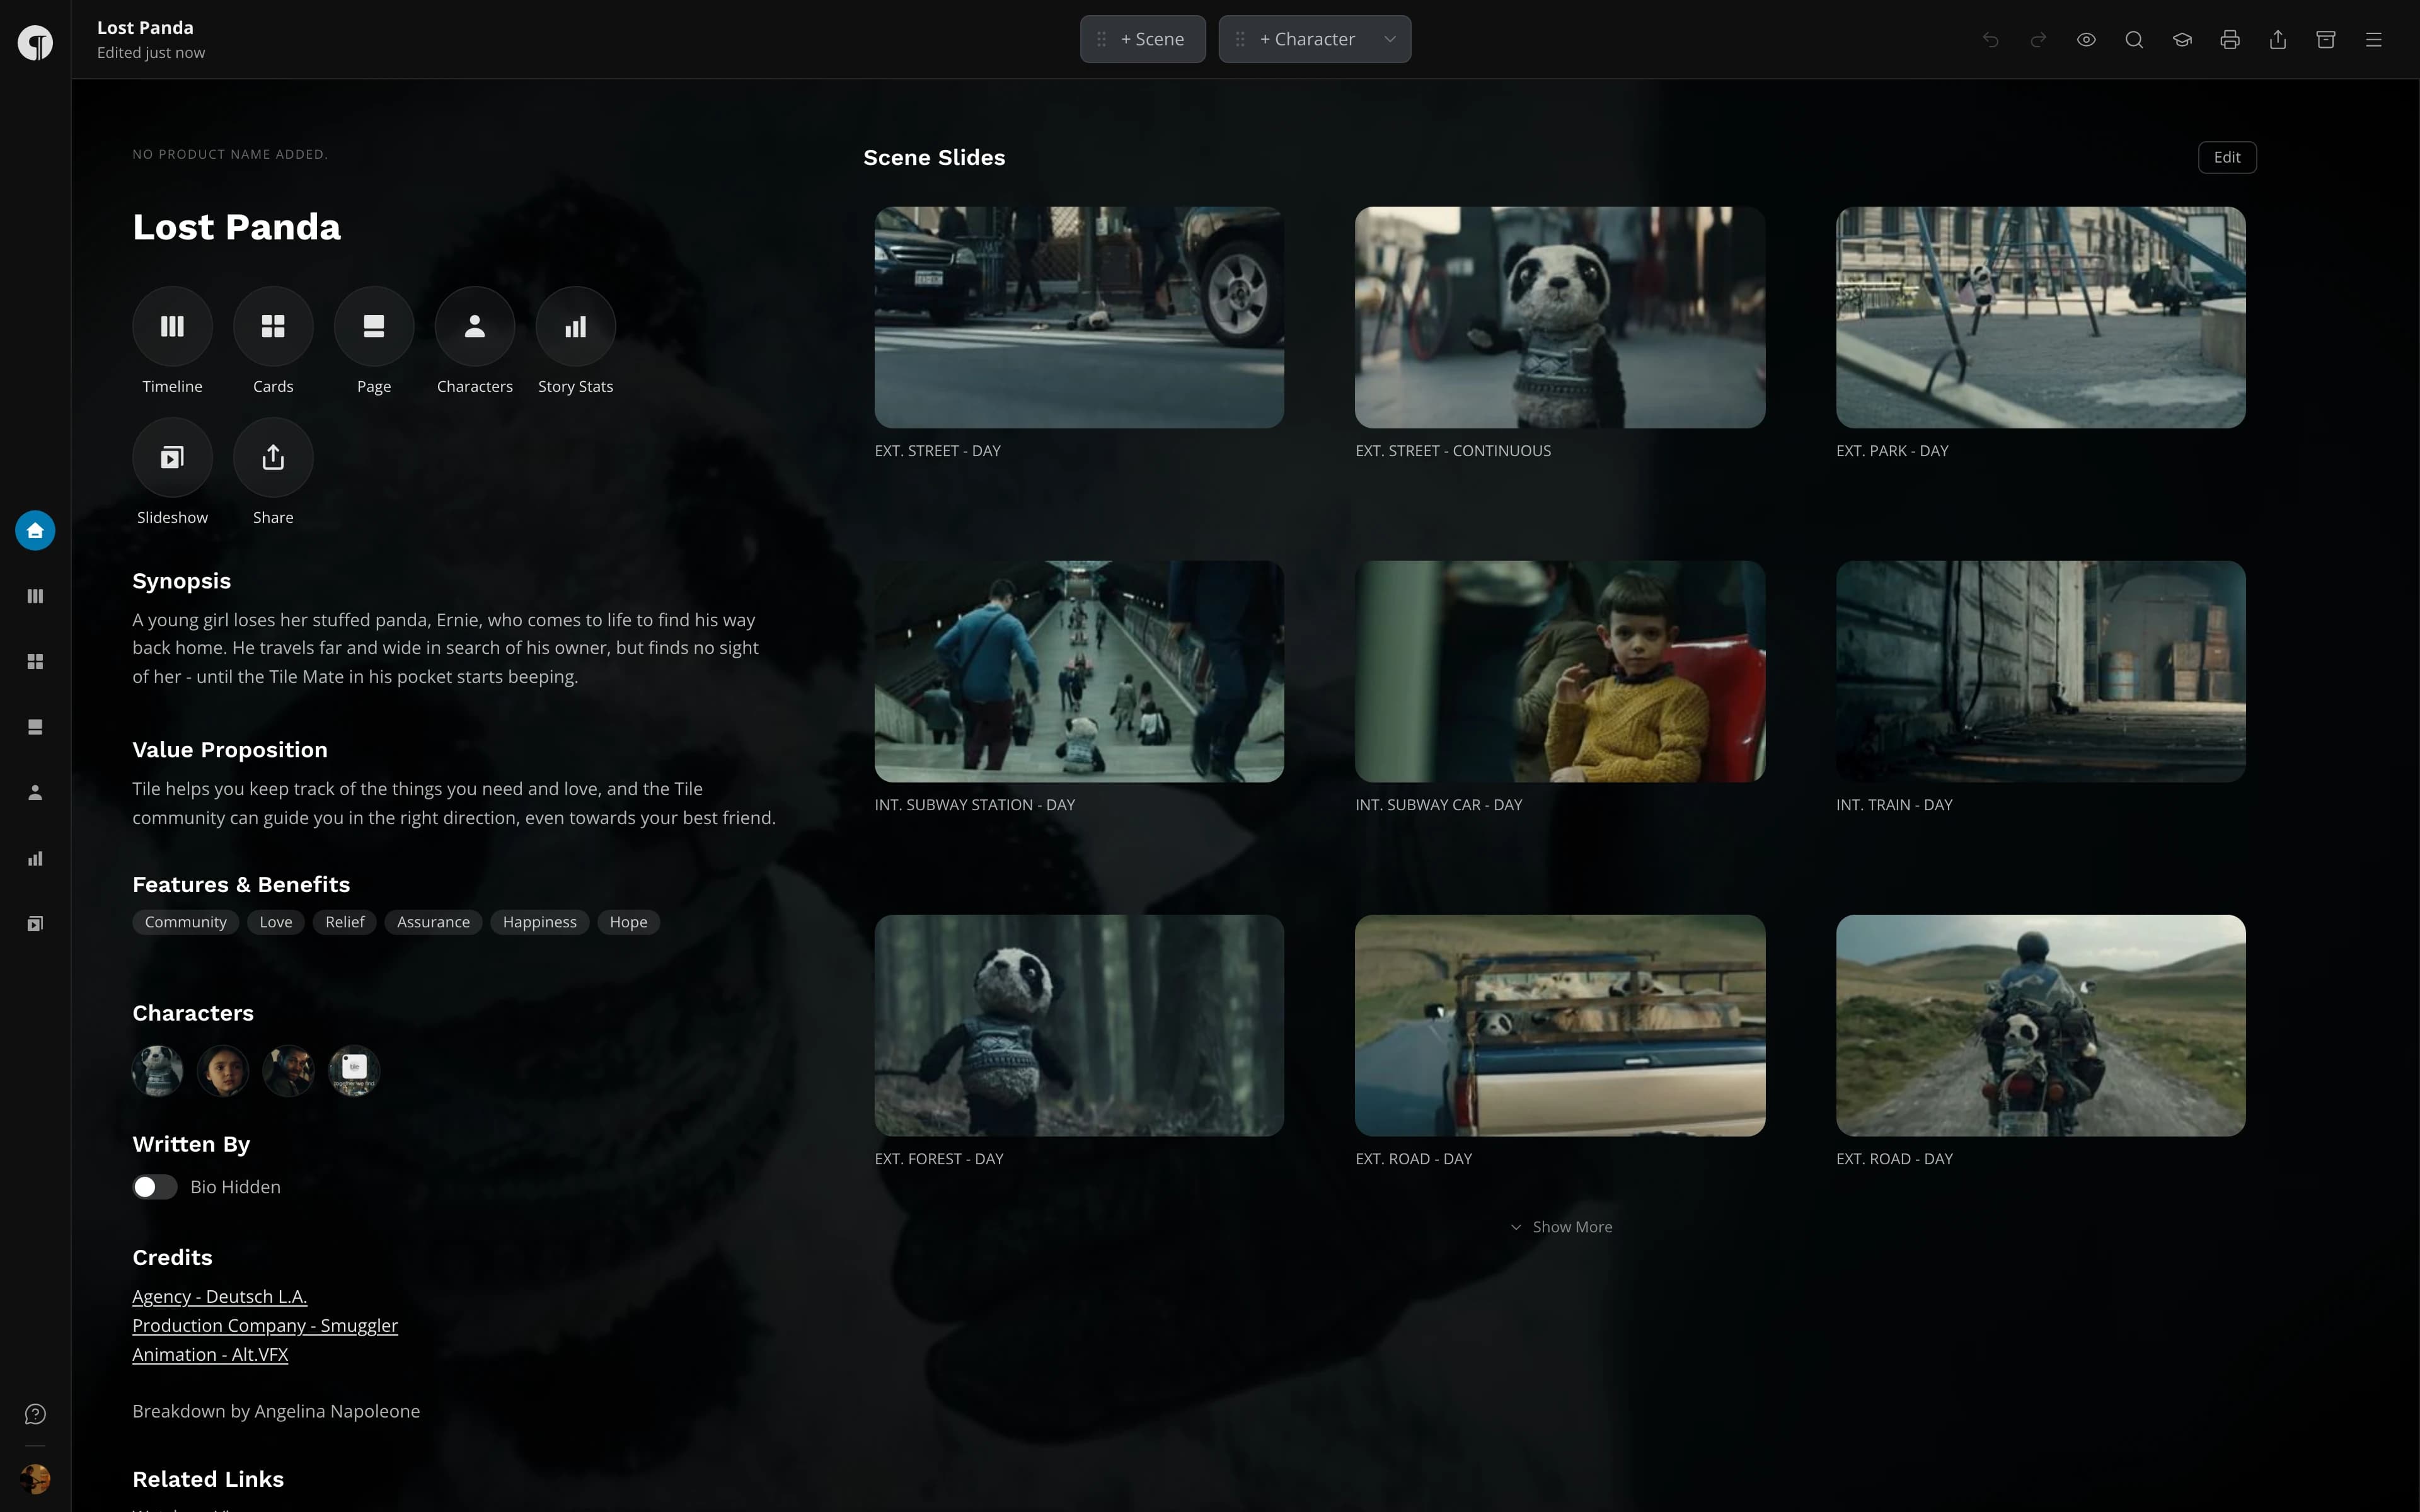
Task: Open Characters from the left sidebar
Action: click(x=35, y=793)
